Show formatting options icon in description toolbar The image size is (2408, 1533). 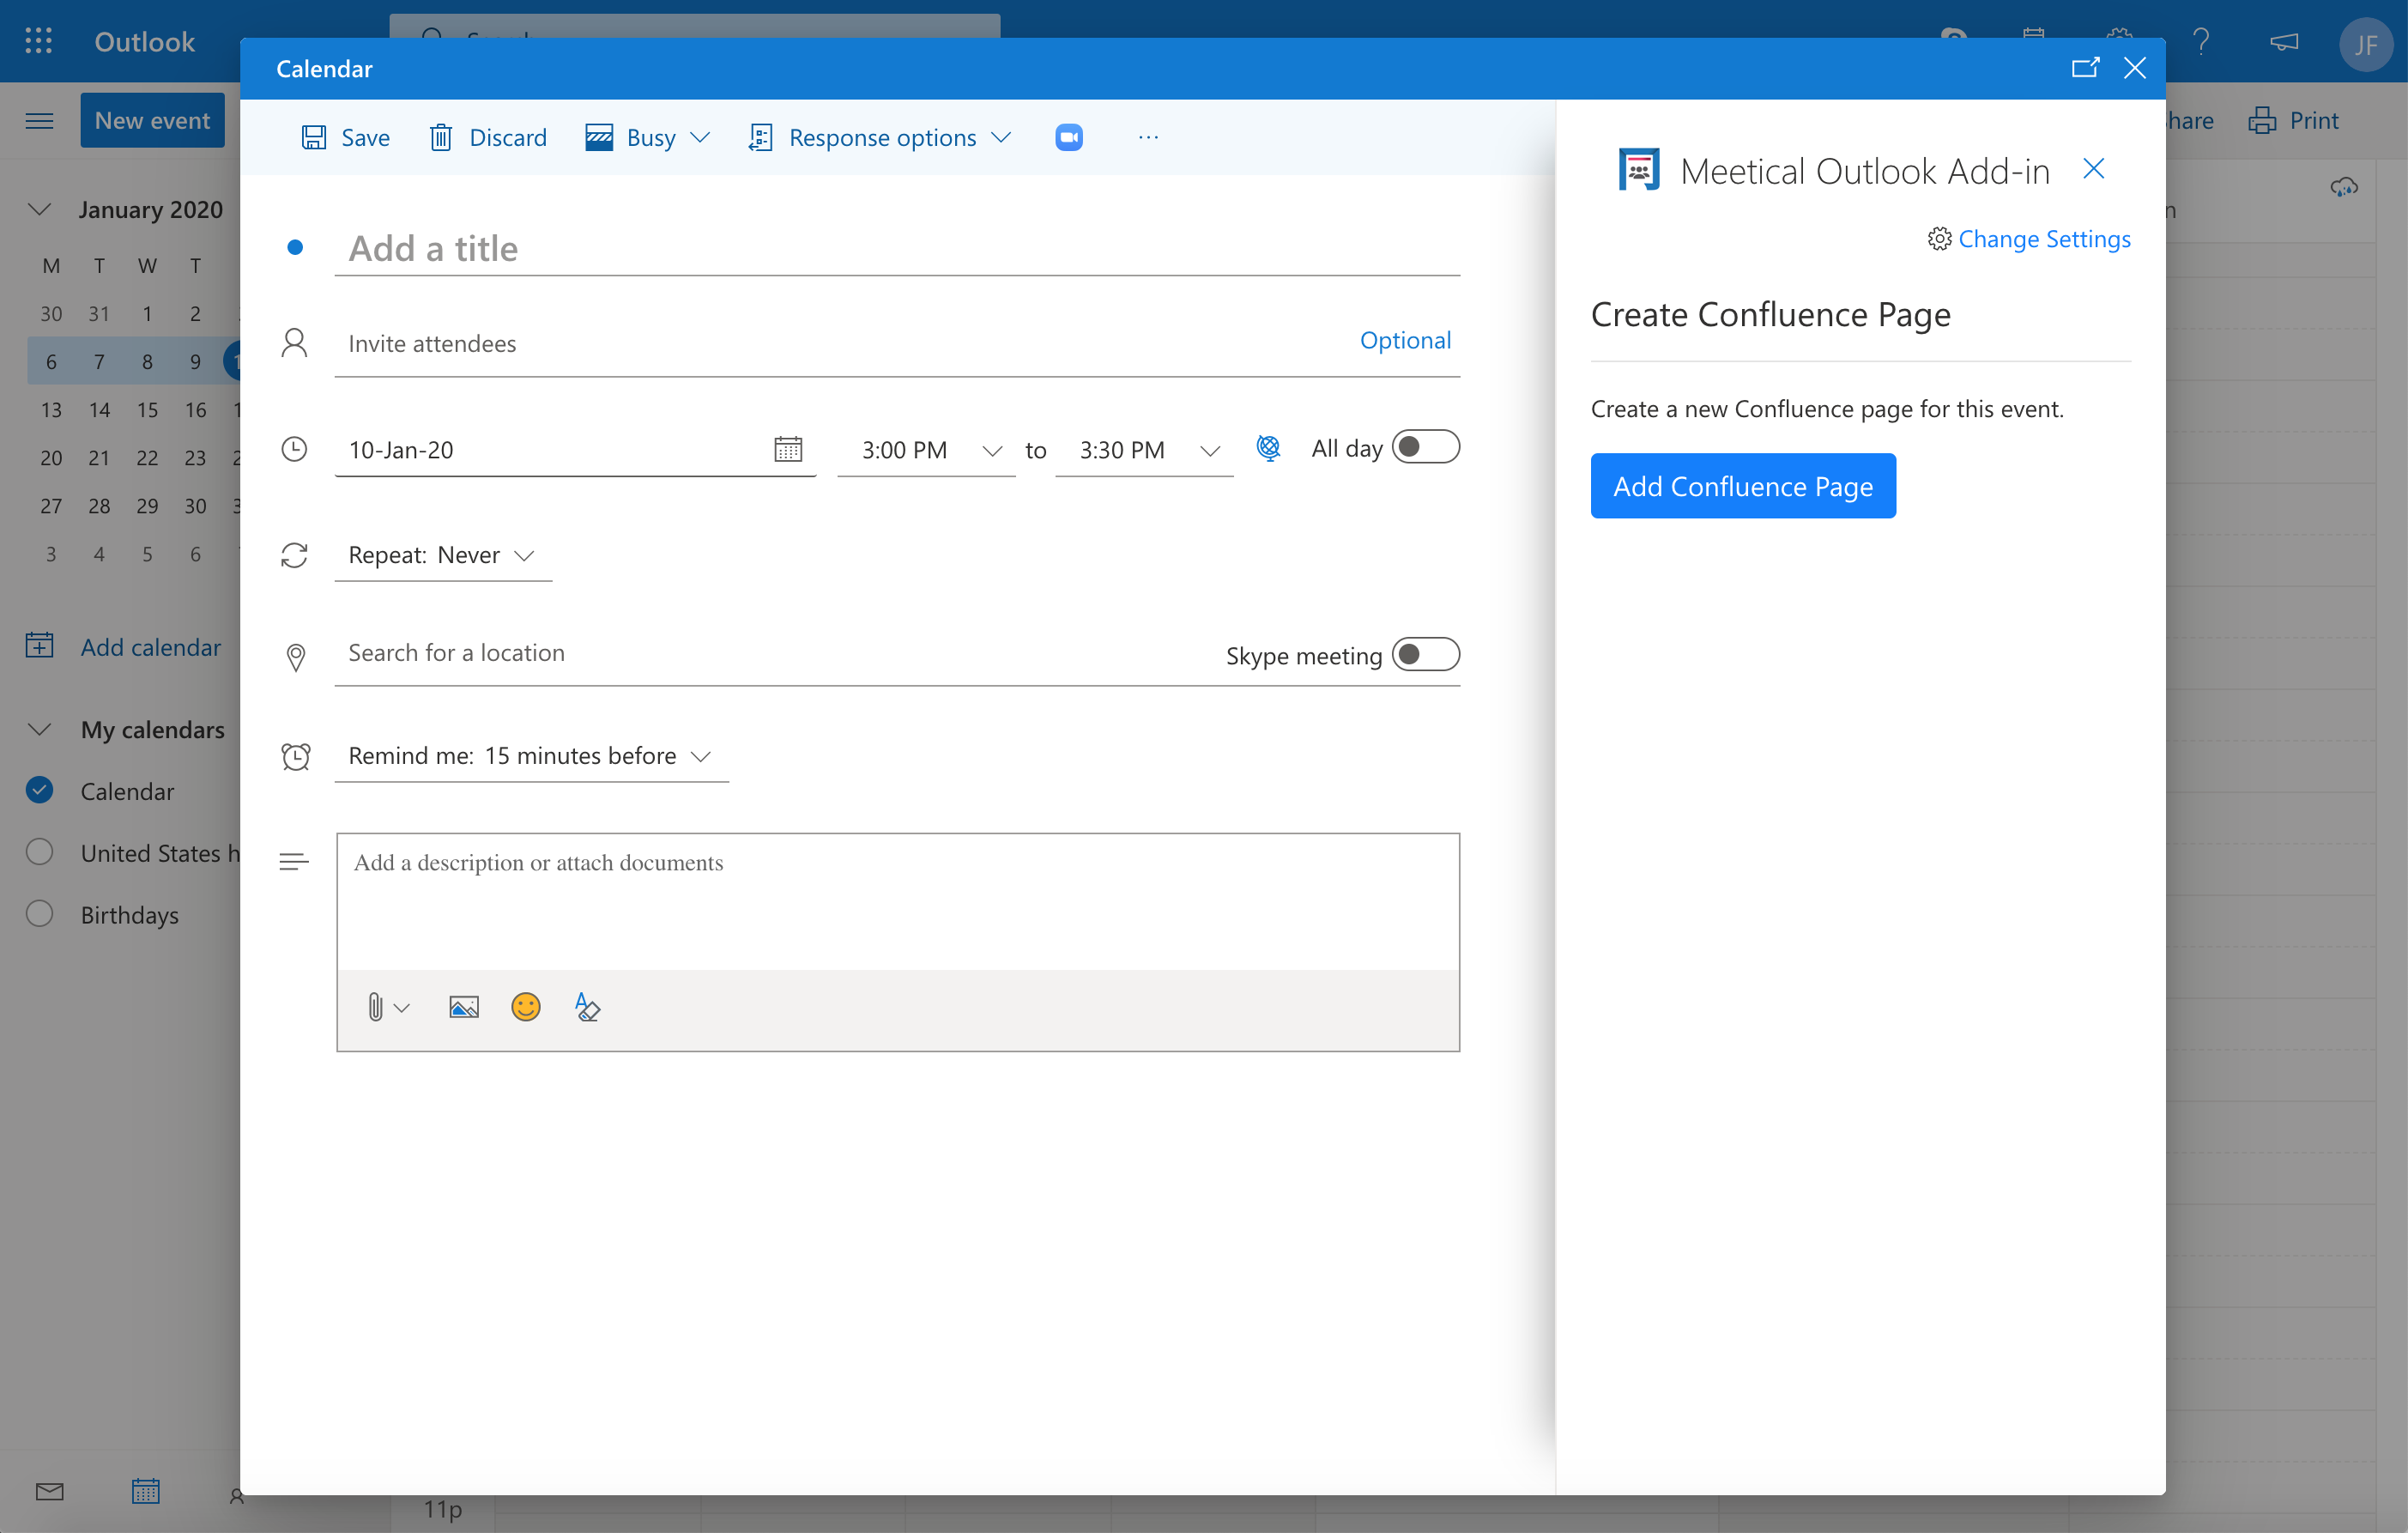click(x=587, y=1006)
